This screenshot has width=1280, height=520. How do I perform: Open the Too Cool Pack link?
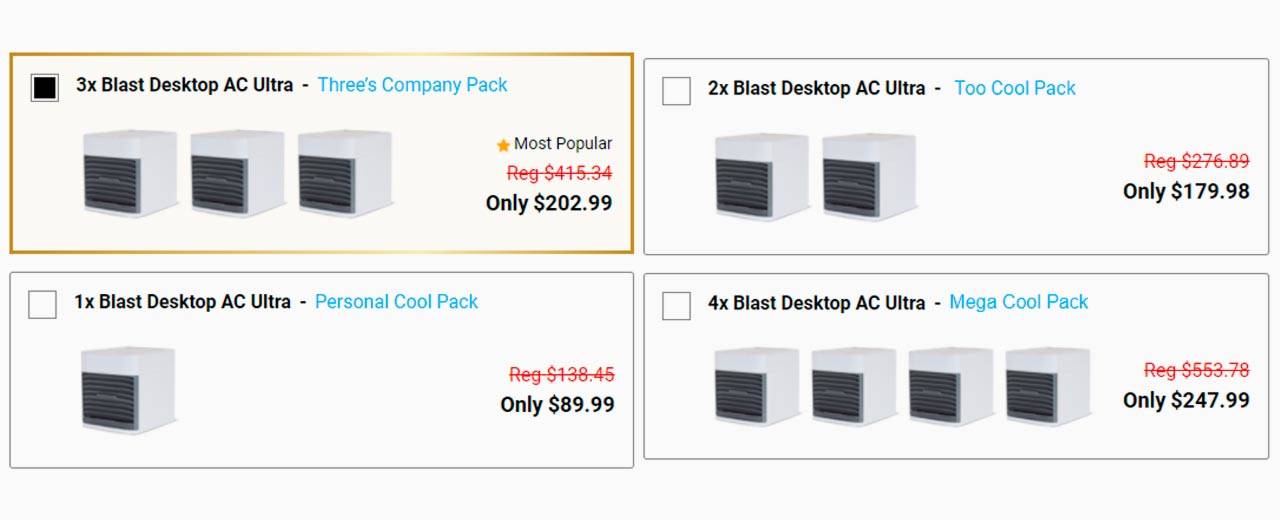click(1015, 88)
